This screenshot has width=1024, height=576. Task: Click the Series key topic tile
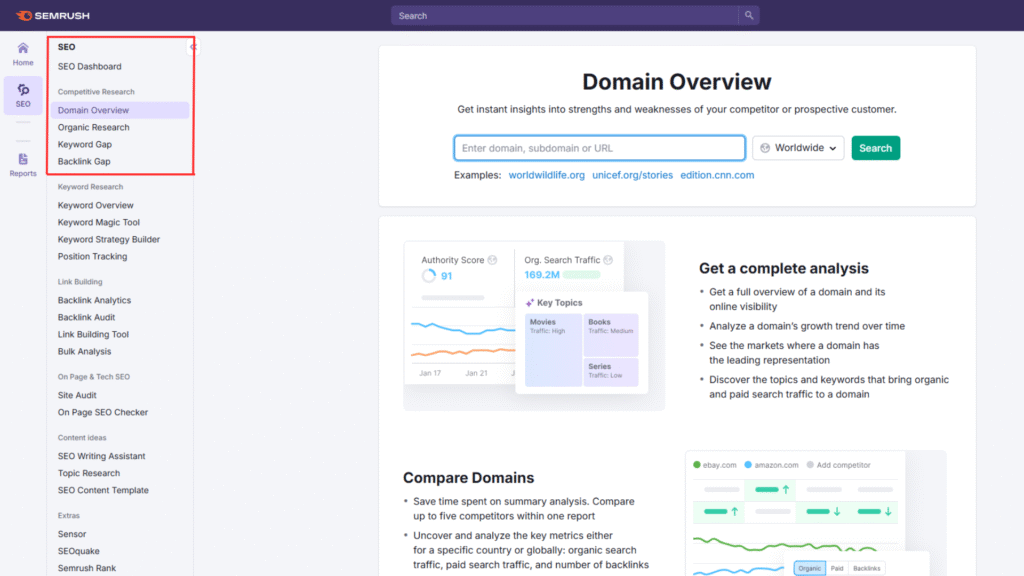click(611, 372)
